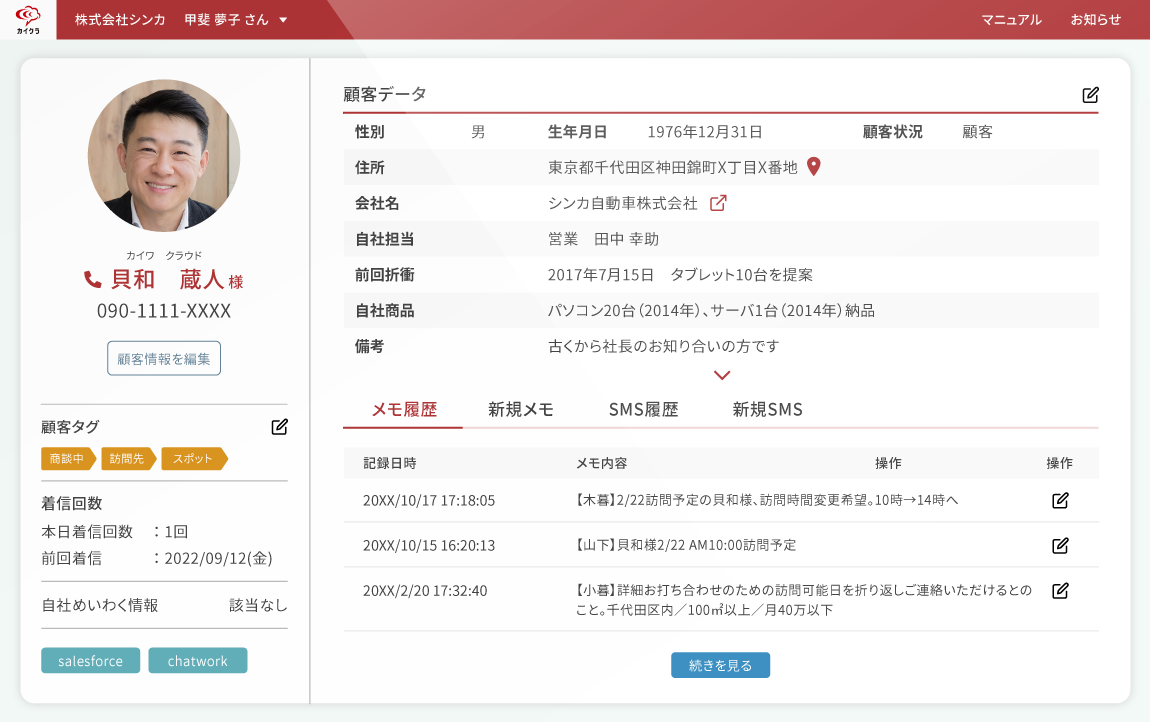Screen dimensions: 1150x722
Task: Click the customer profile photo
Action: click(x=164, y=156)
